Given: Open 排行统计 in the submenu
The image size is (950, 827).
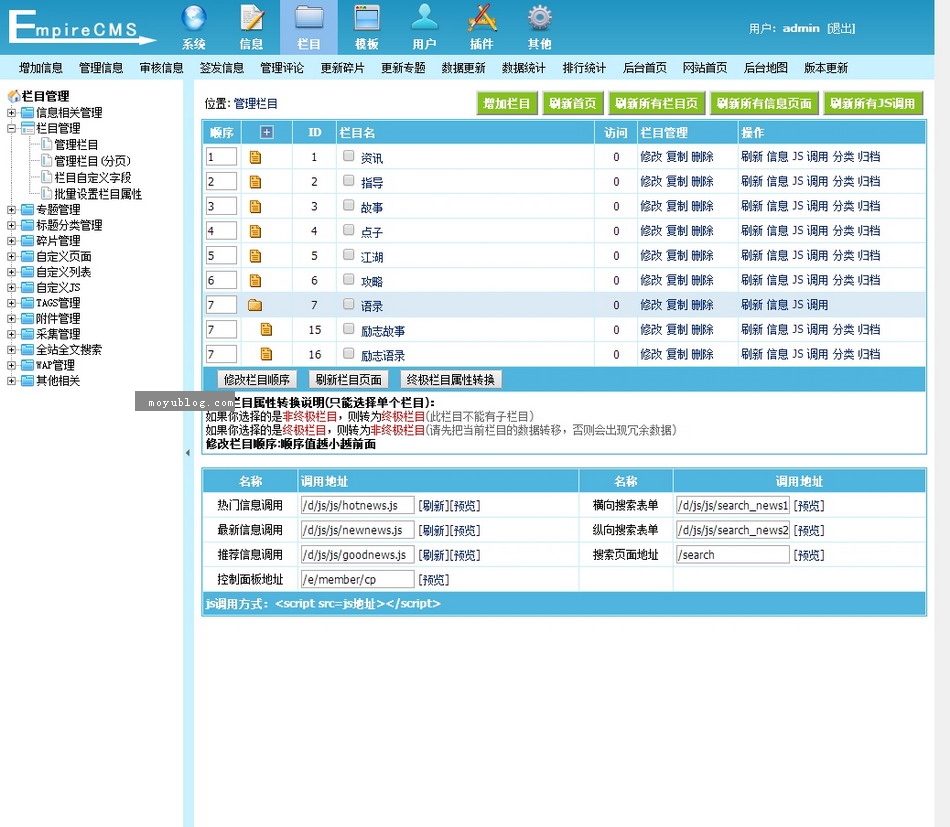Looking at the screenshot, I should (584, 68).
